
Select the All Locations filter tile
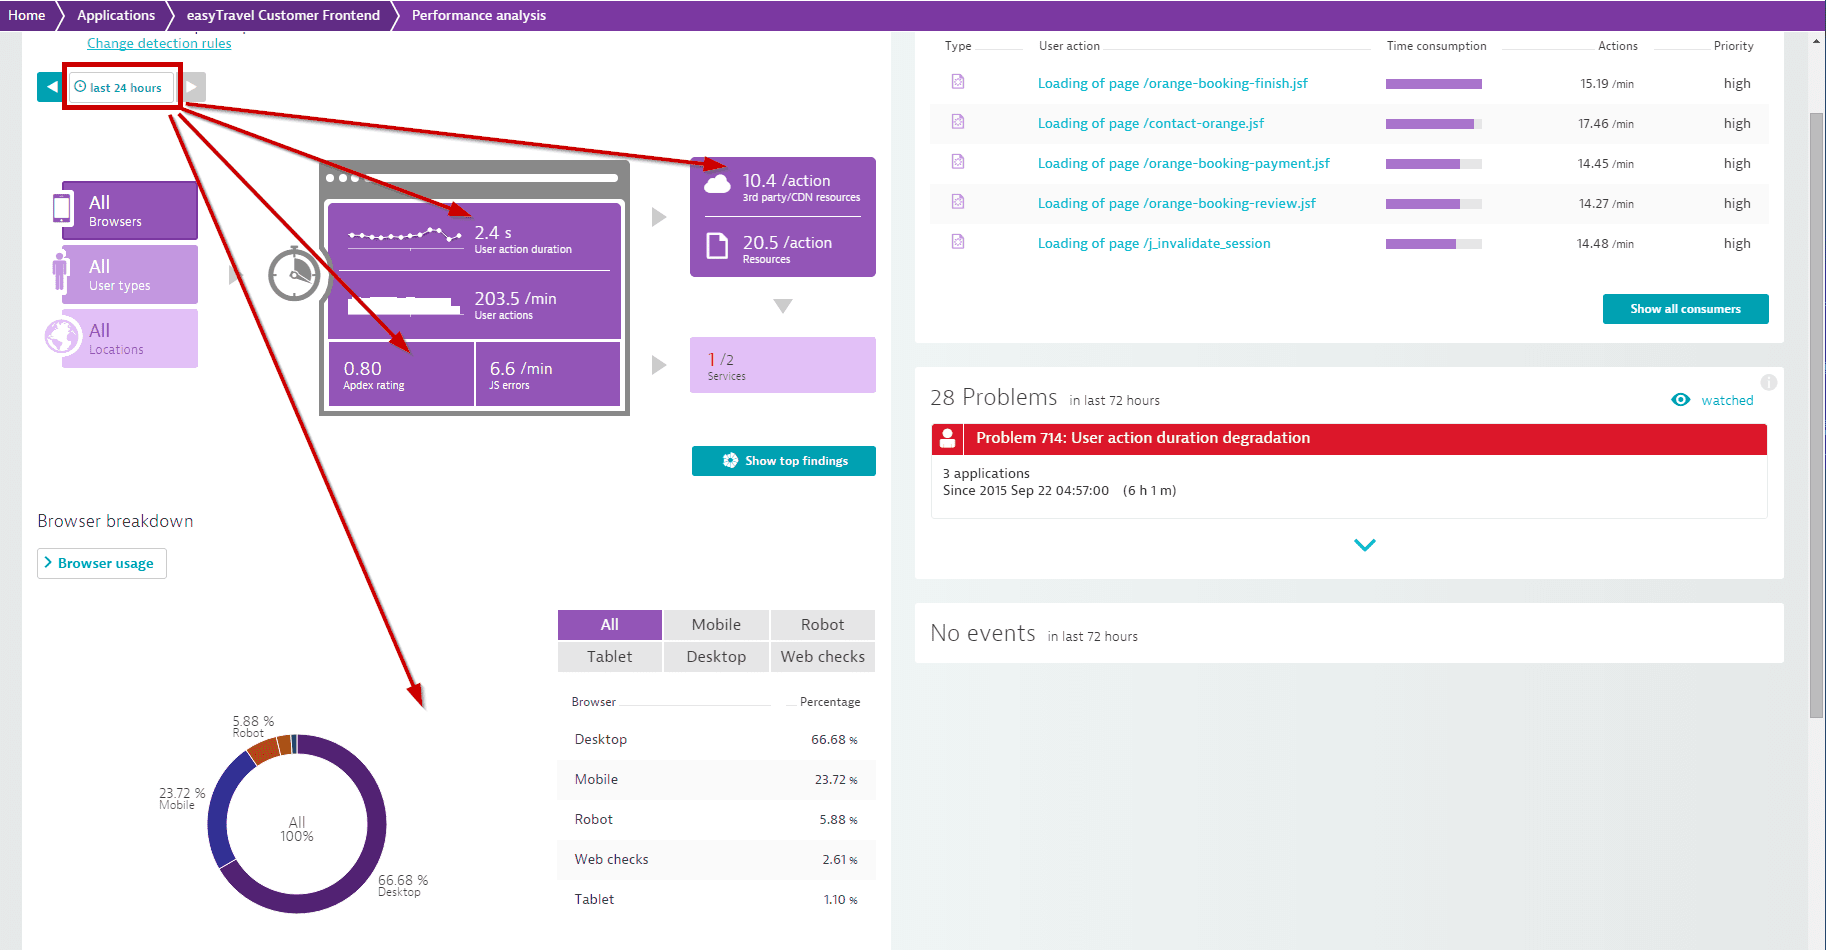[130, 338]
